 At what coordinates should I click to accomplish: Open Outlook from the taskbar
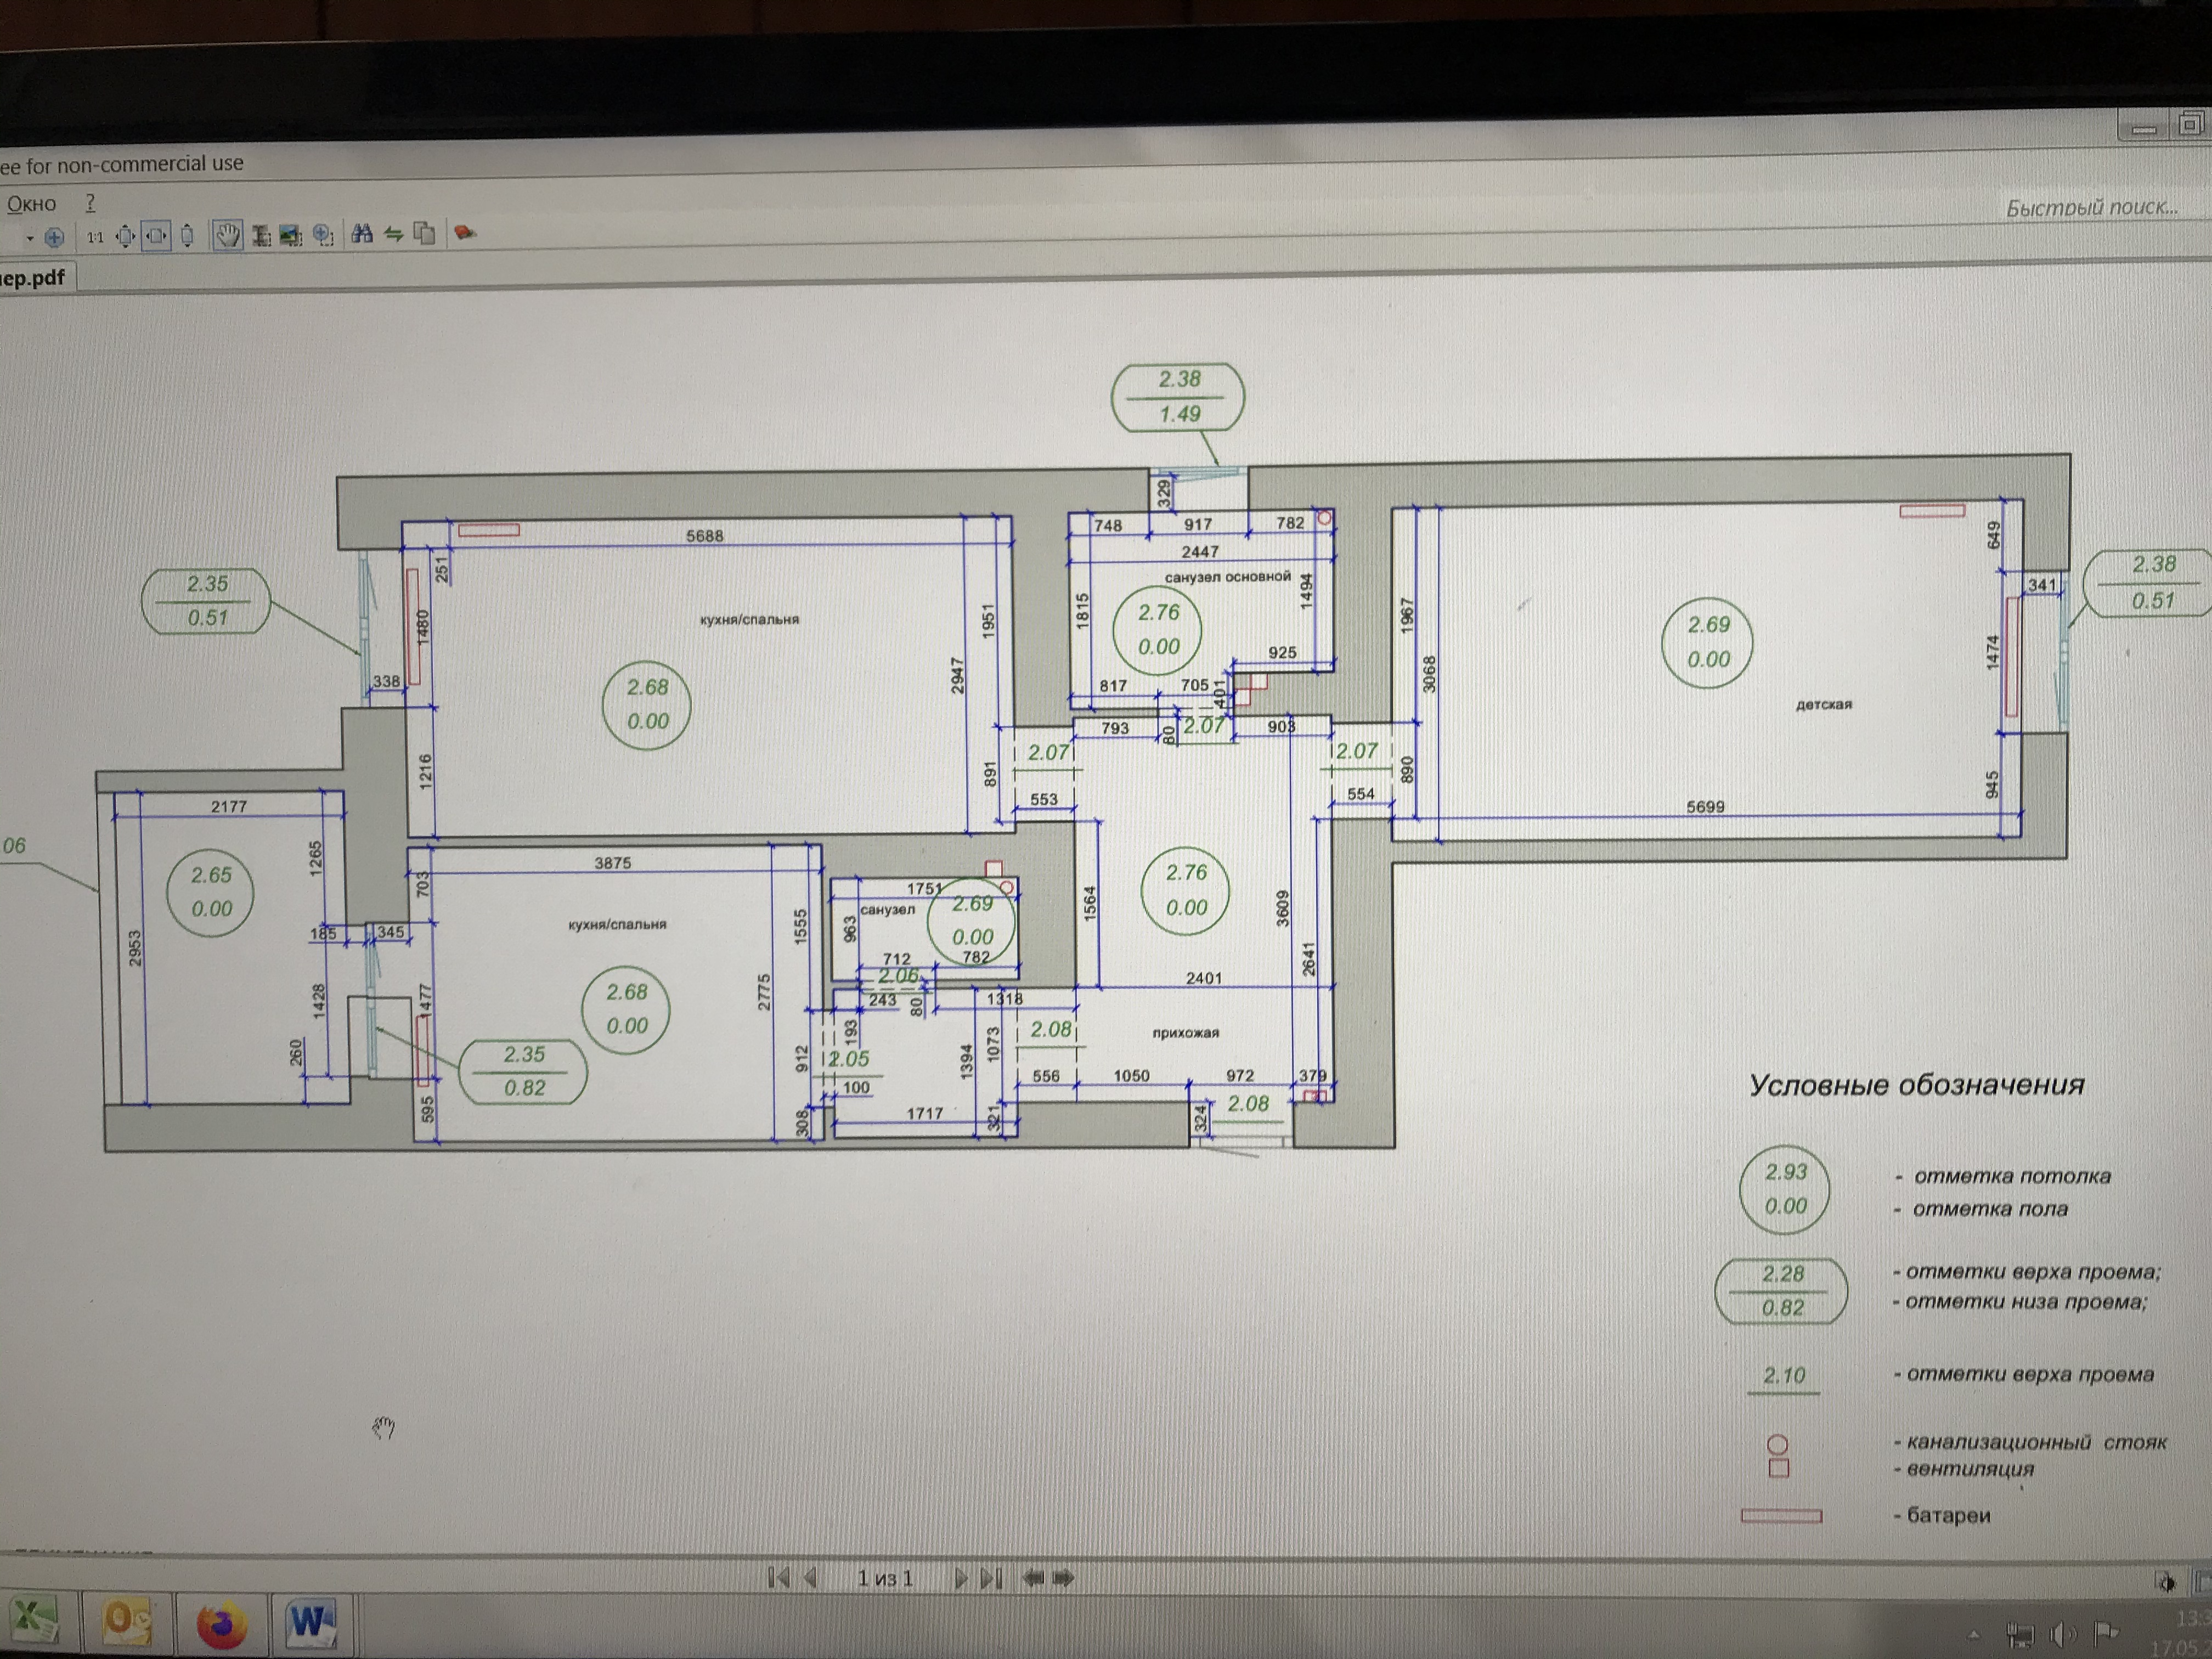point(127,1622)
